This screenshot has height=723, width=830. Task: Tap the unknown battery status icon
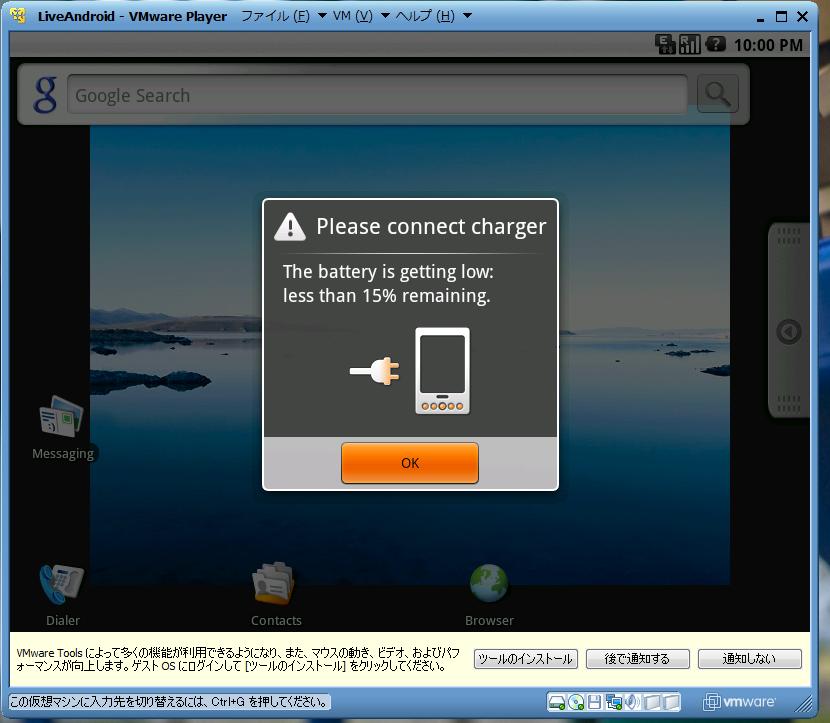pyautogui.click(x=715, y=43)
